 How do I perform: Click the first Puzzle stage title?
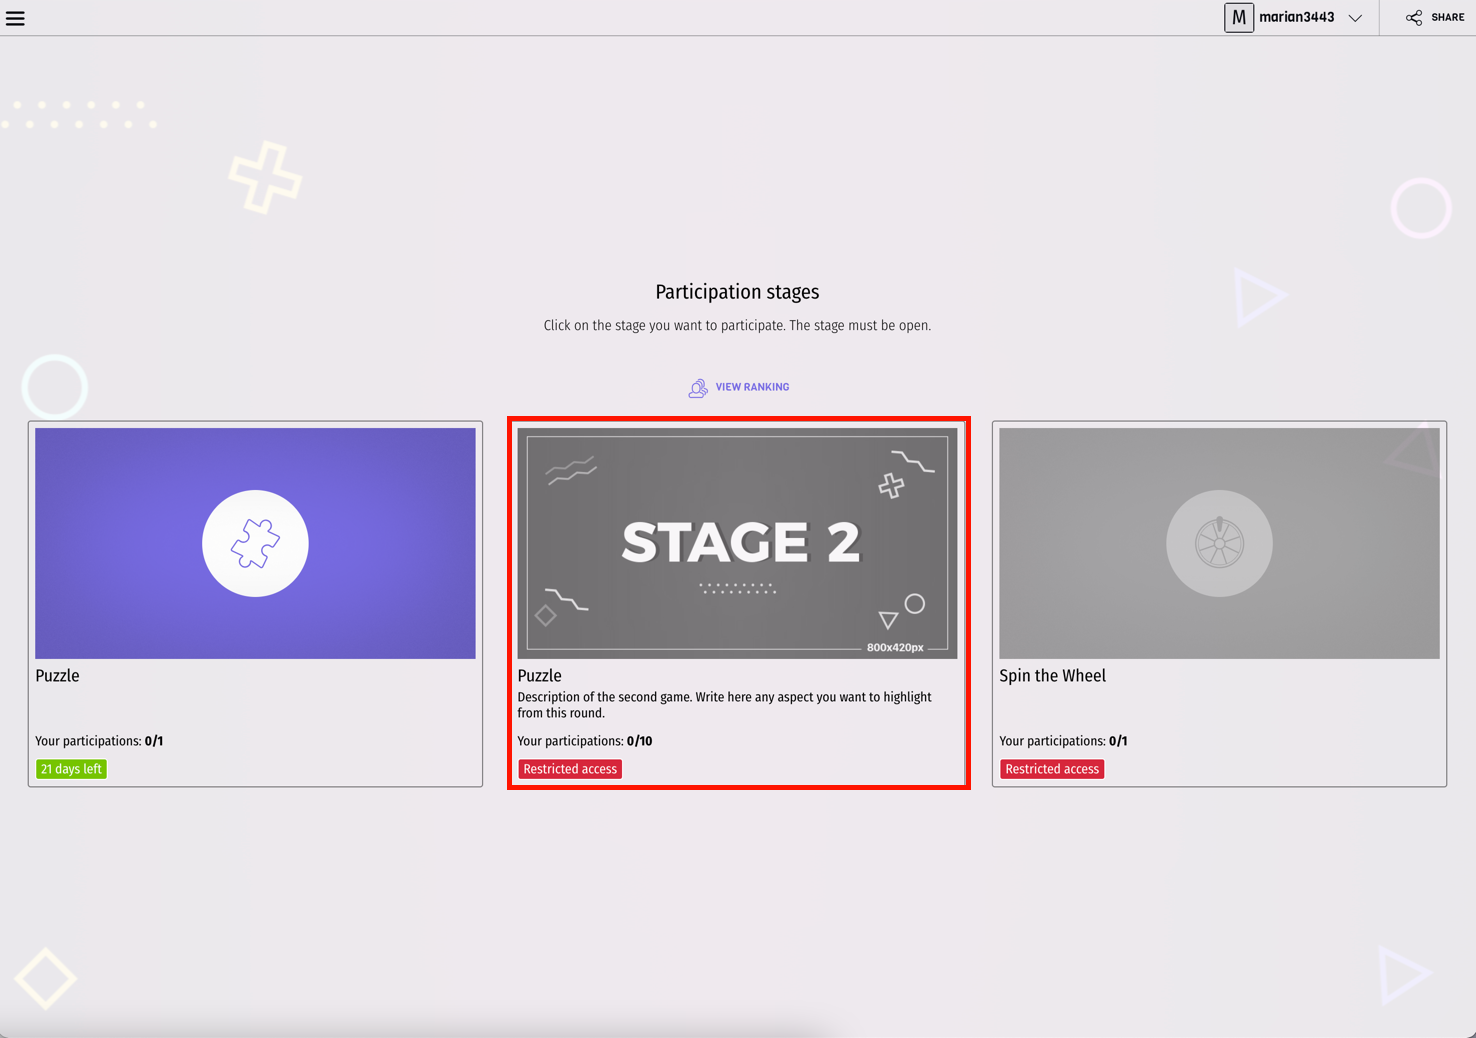tap(57, 676)
